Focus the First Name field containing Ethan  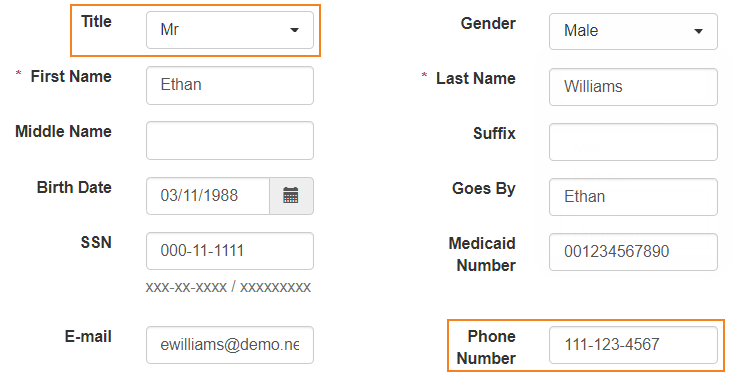tap(230, 85)
